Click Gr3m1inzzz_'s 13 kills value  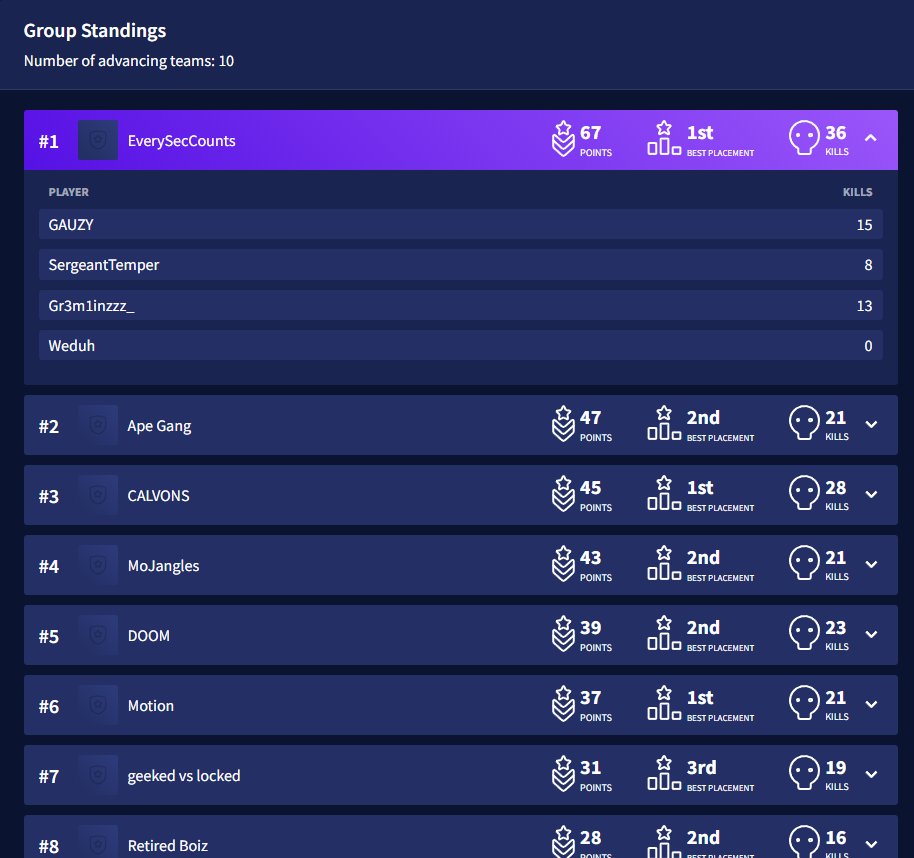click(864, 305)
